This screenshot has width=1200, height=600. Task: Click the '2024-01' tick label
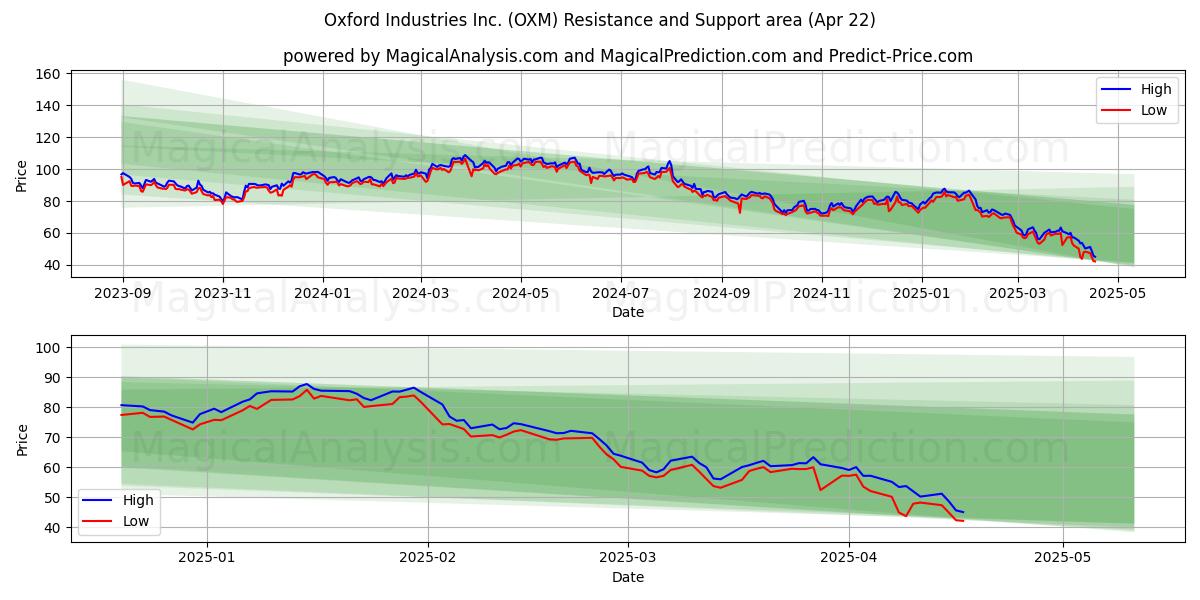tap(322, 294)
